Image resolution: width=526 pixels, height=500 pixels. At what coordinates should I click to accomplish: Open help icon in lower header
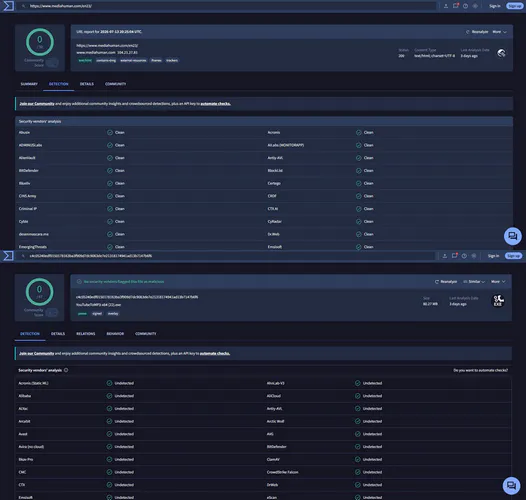point(464,256)
